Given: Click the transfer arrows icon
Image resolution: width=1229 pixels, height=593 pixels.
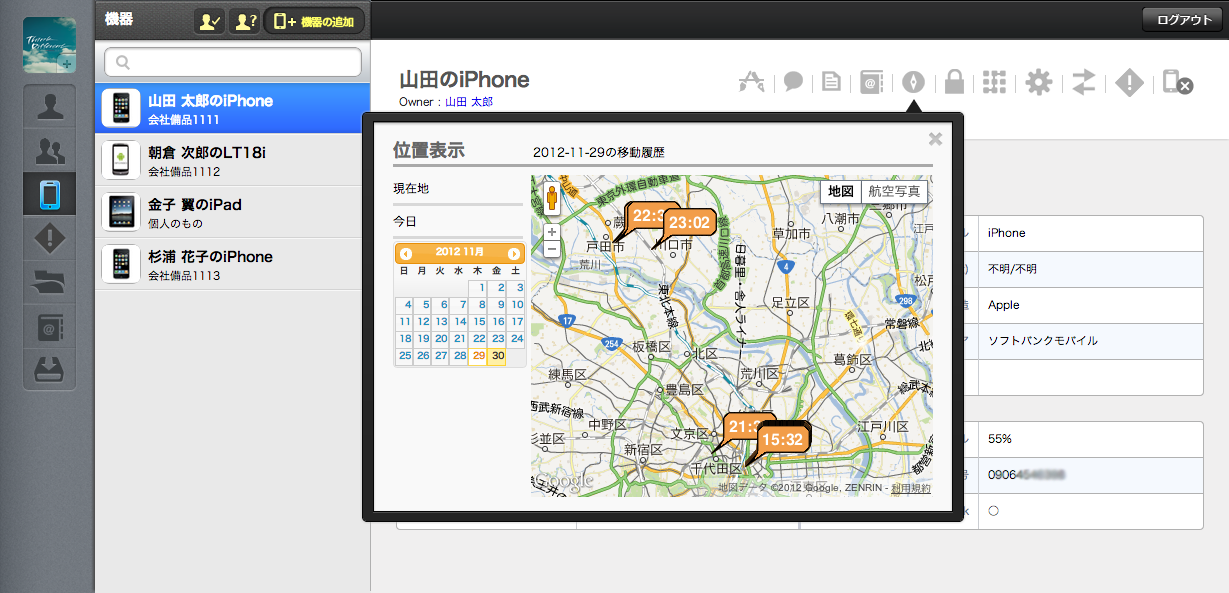Looking at the screenshot, I should 1084,82.
